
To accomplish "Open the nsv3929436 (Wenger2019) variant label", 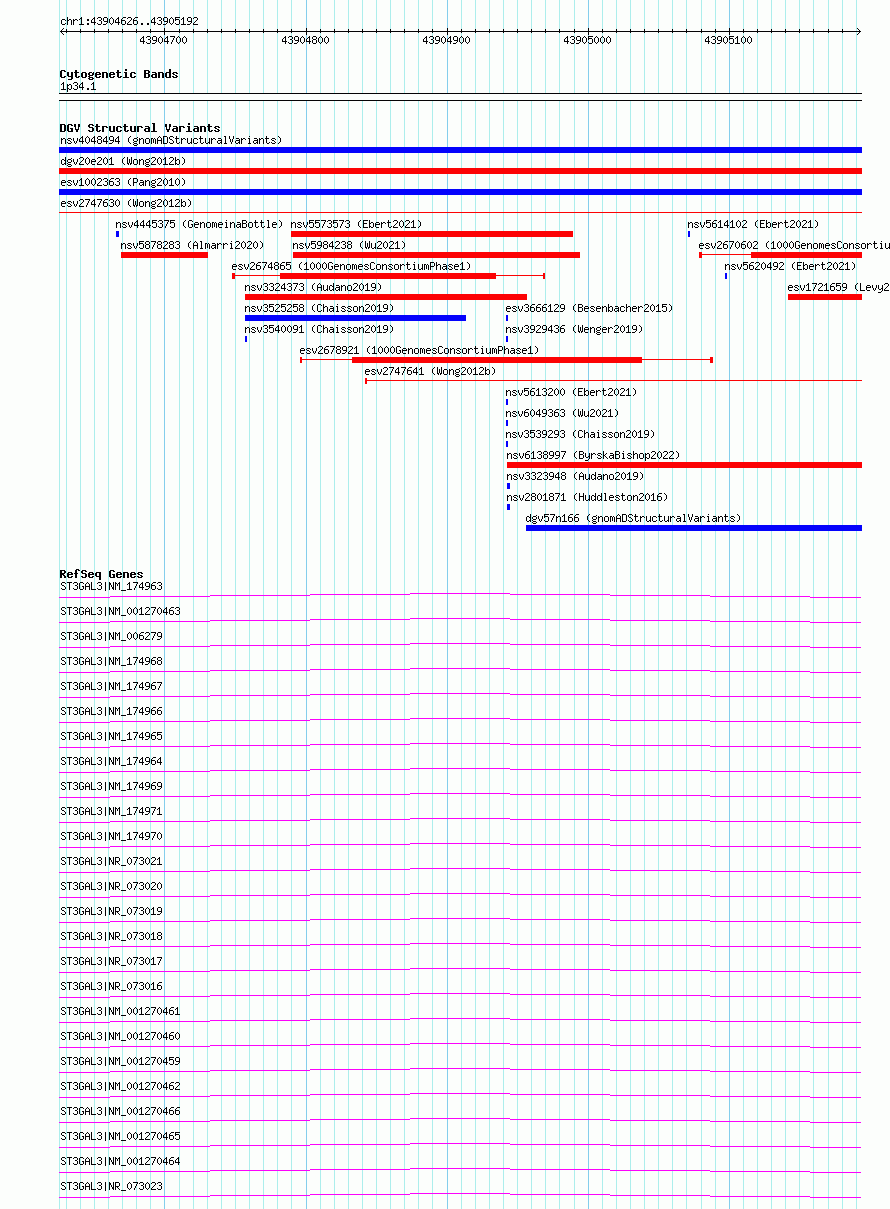I will point(574,329).
